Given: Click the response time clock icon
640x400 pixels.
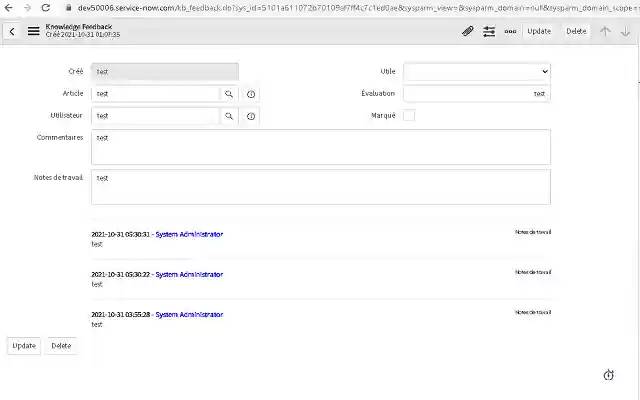Looking at the screenshot, I should point(609,375).
